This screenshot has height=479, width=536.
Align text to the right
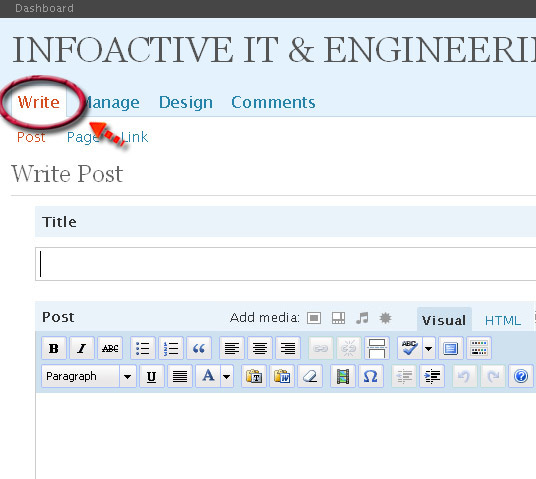[288, 348]
